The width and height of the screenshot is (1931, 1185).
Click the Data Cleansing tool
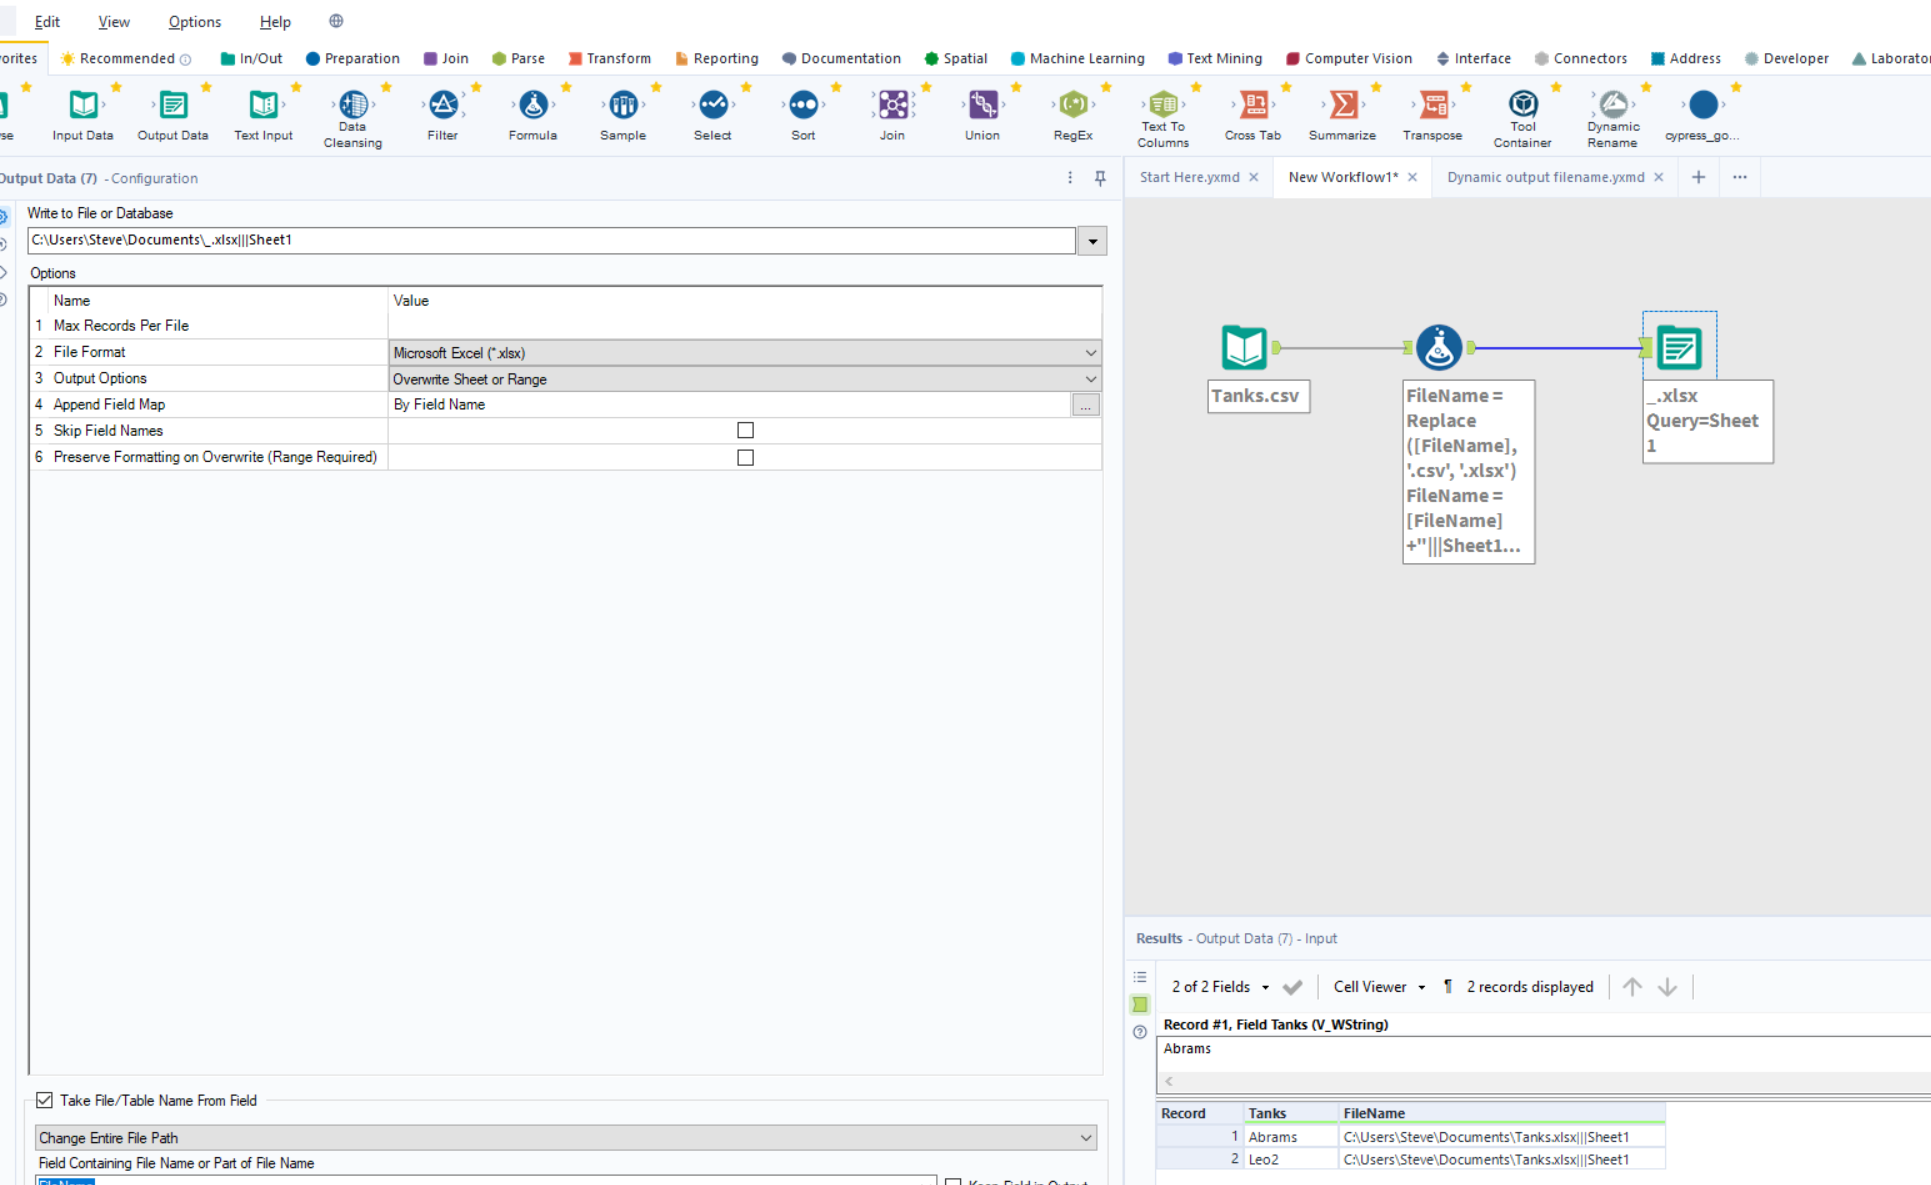pos(352,105)
